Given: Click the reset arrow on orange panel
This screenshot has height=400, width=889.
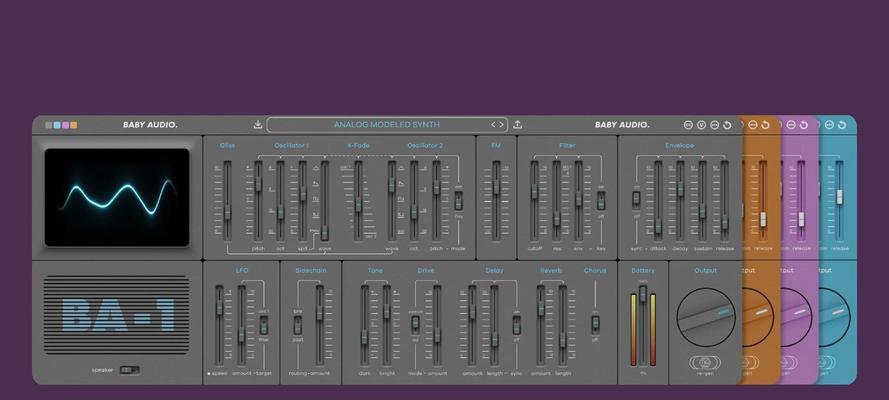Looking at the screenshot, I should [x=765, y=125].
